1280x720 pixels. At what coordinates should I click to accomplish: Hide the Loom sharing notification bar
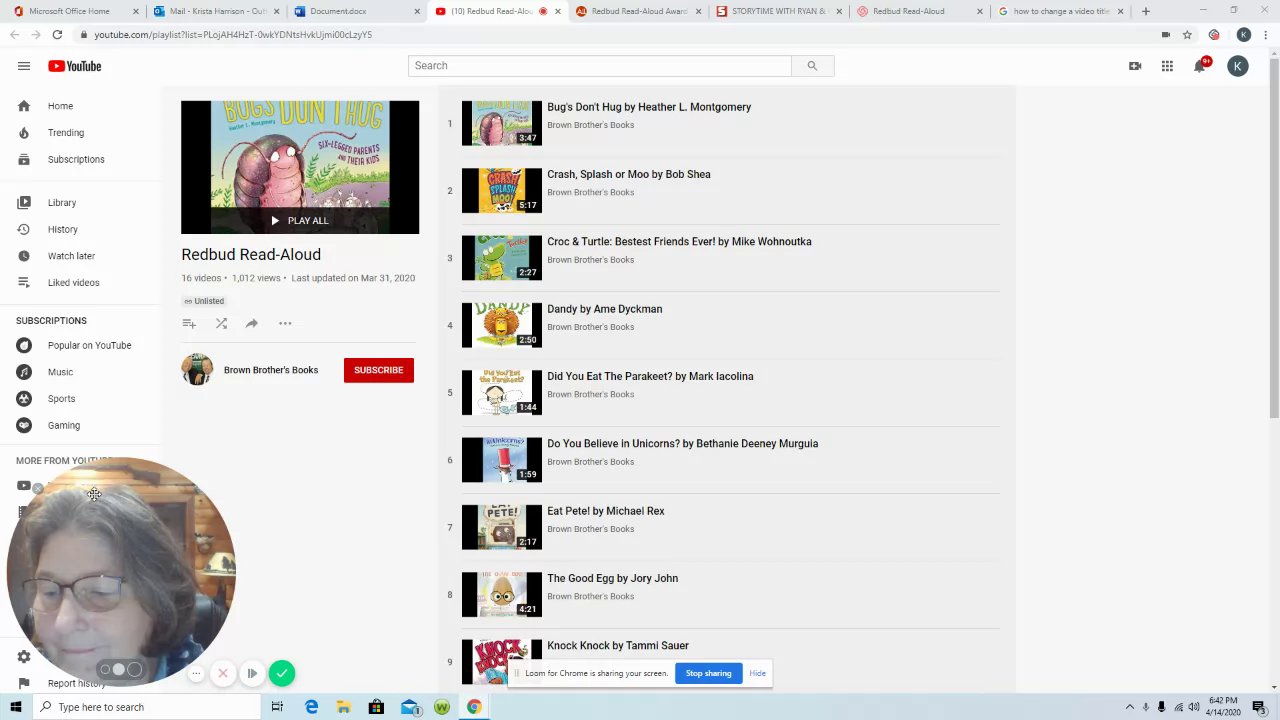[757, 673]
